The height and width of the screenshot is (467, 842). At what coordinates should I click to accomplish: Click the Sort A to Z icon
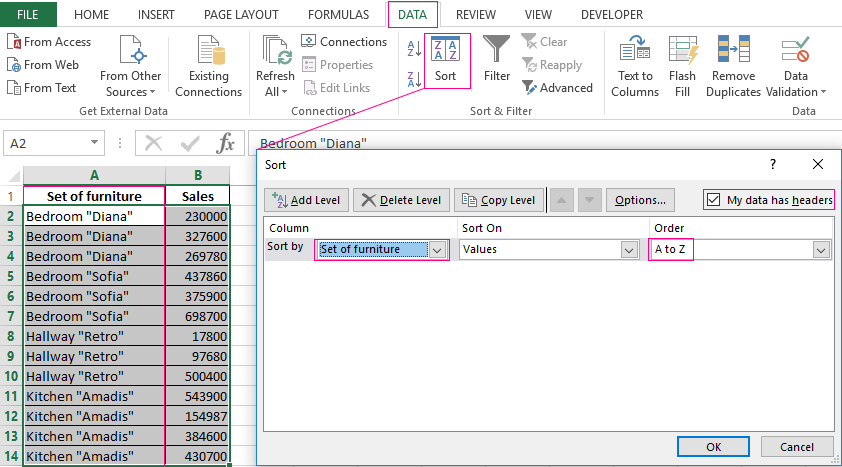click(414, 49)
